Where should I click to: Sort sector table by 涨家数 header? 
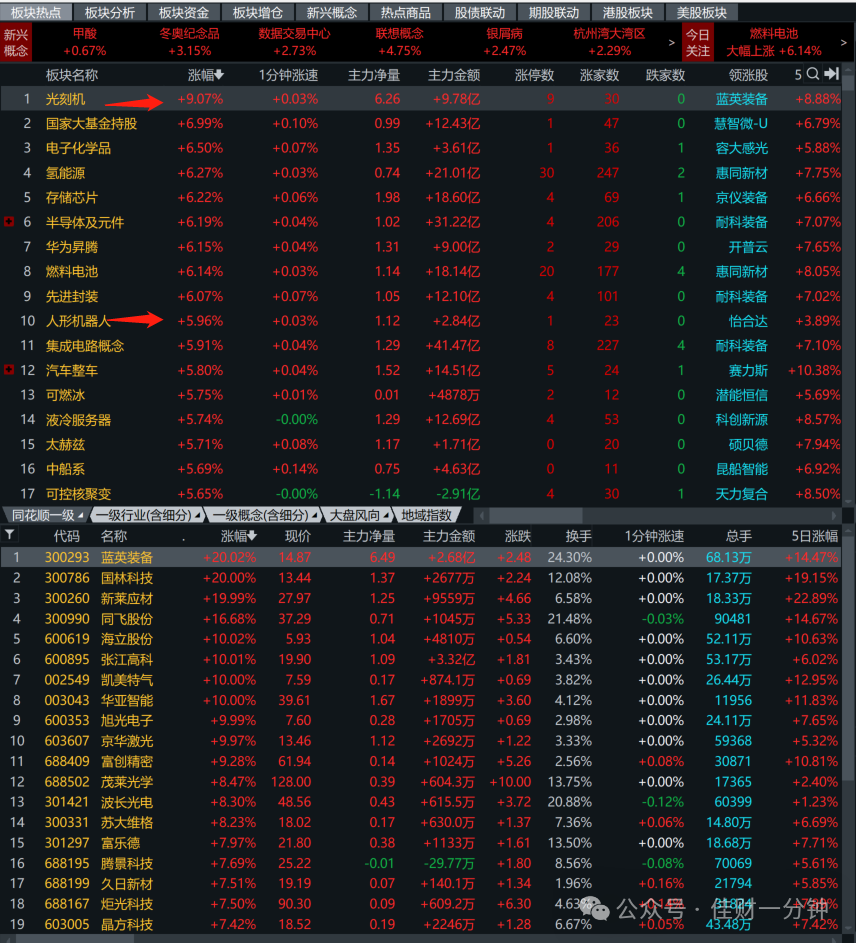tap(600, 75)
